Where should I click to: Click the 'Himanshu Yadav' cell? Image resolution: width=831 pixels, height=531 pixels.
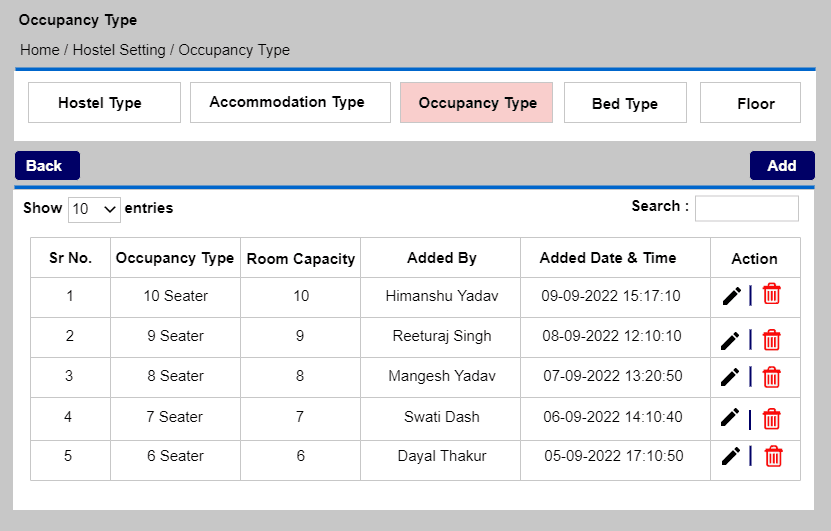(x=441, y=296)
